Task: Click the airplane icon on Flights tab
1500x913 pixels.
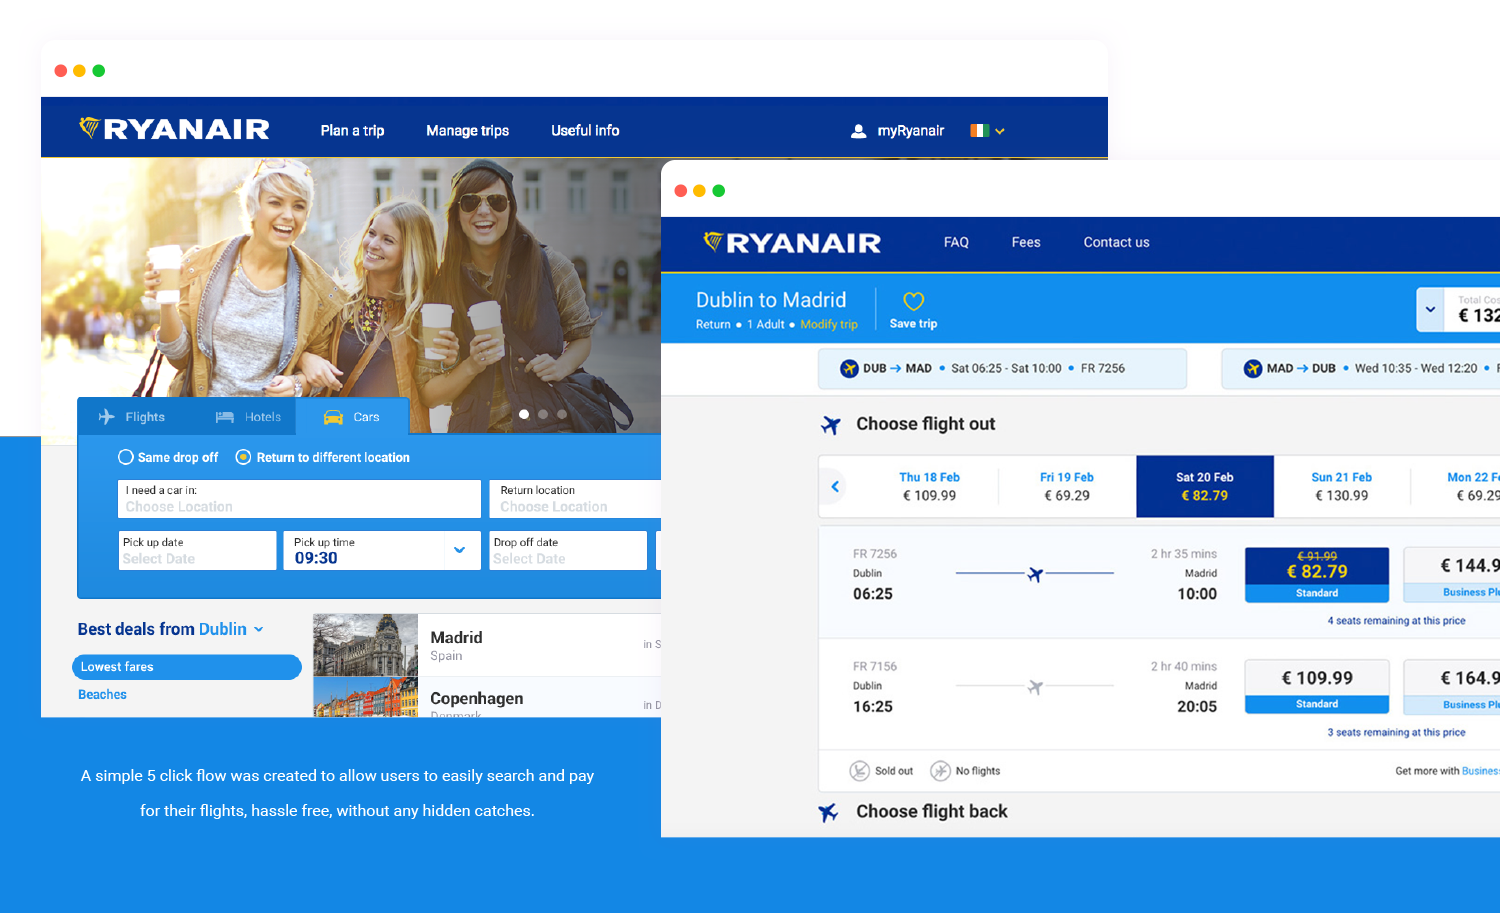Action: (107, 417)
